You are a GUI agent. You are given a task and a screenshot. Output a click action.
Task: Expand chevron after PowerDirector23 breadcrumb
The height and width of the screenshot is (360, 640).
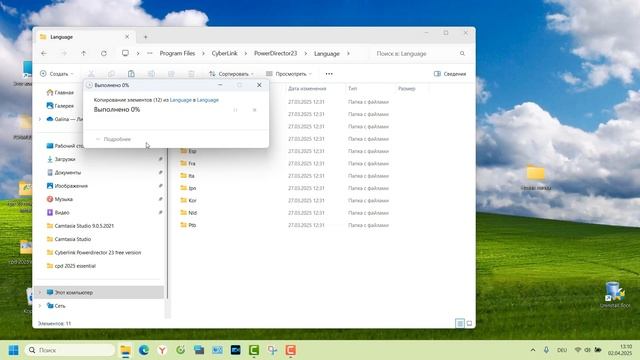point(306,53)
